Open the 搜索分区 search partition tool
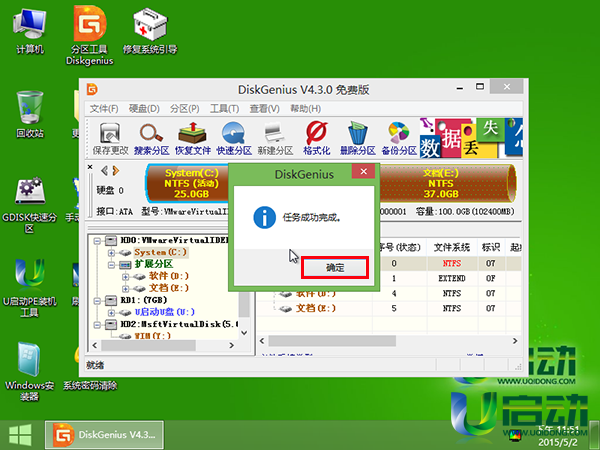 point(152,139)
